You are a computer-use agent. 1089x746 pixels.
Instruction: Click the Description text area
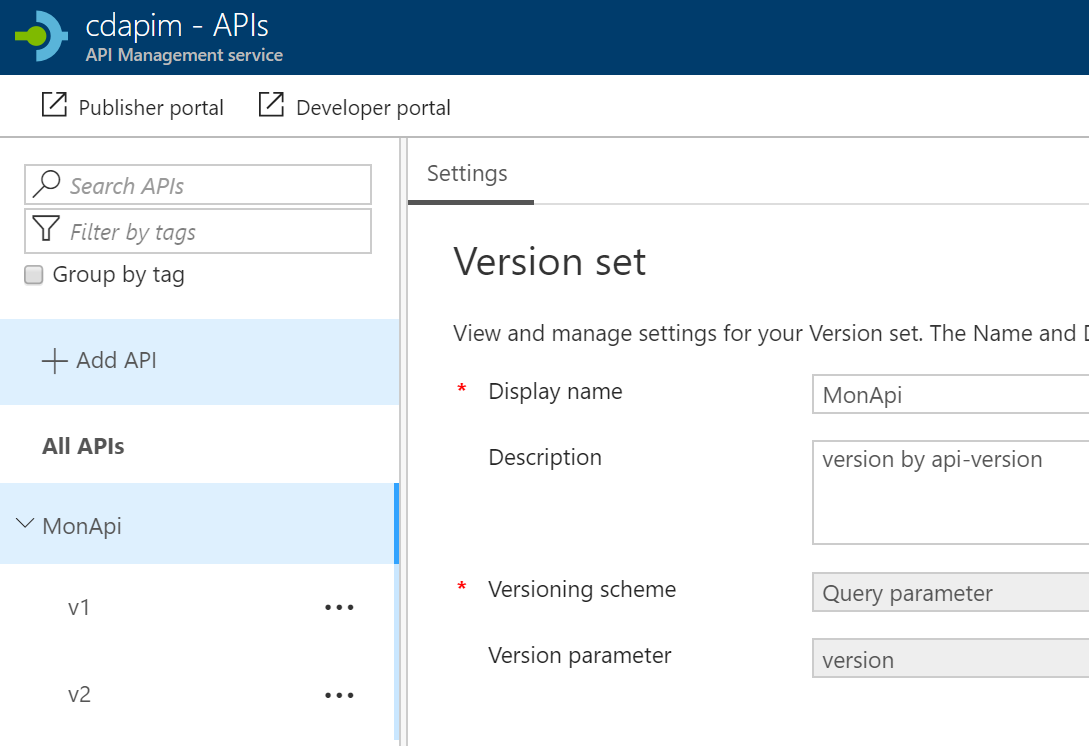click(x=950, y=492)
